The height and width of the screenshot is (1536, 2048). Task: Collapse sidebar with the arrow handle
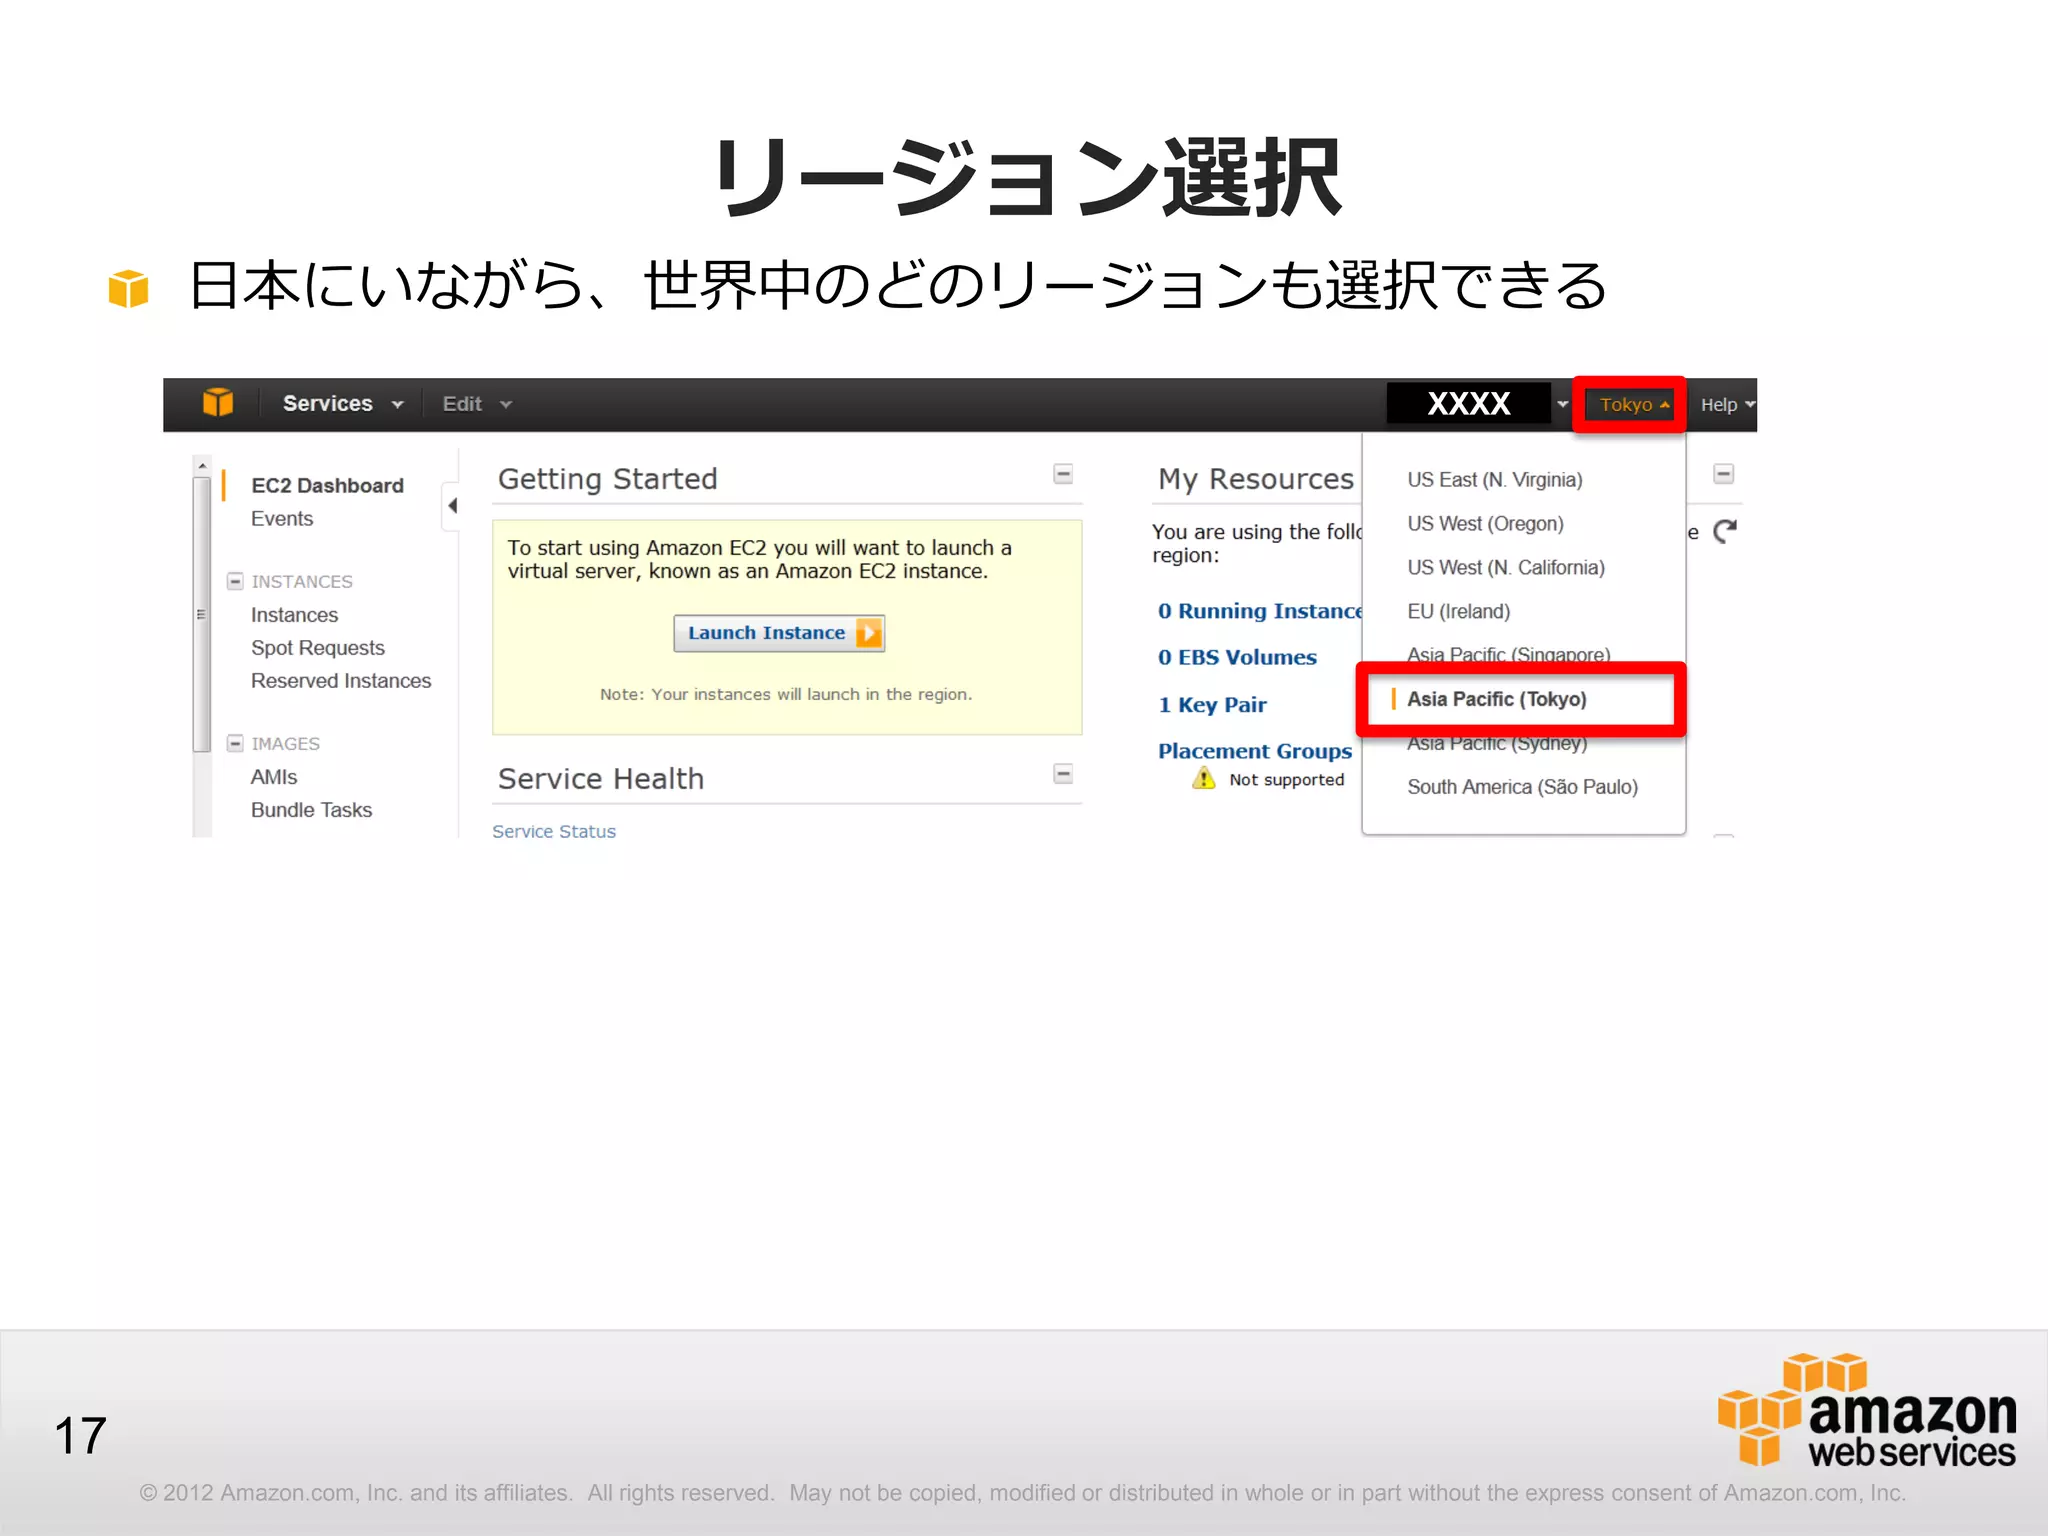(452, 506)
